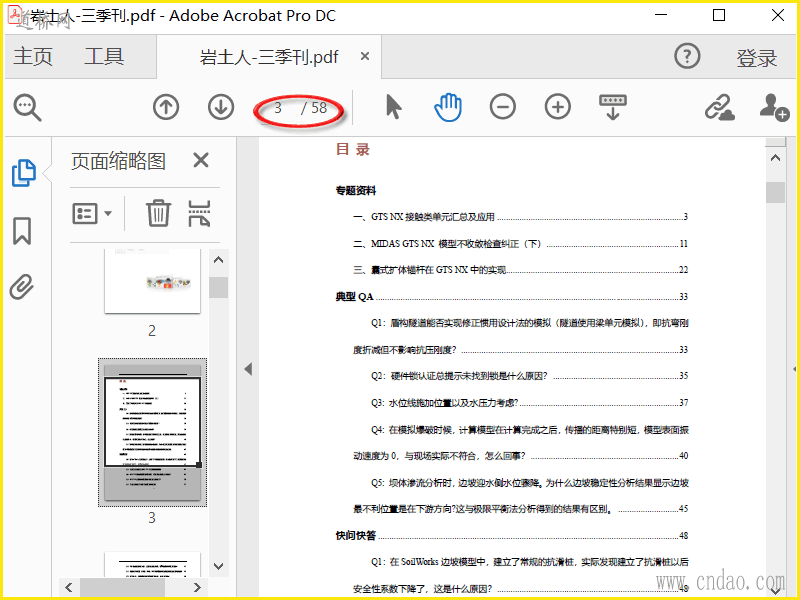800x600 pixels.
Task: Delete selected pages with trash icon
Action: click(158, 213)
